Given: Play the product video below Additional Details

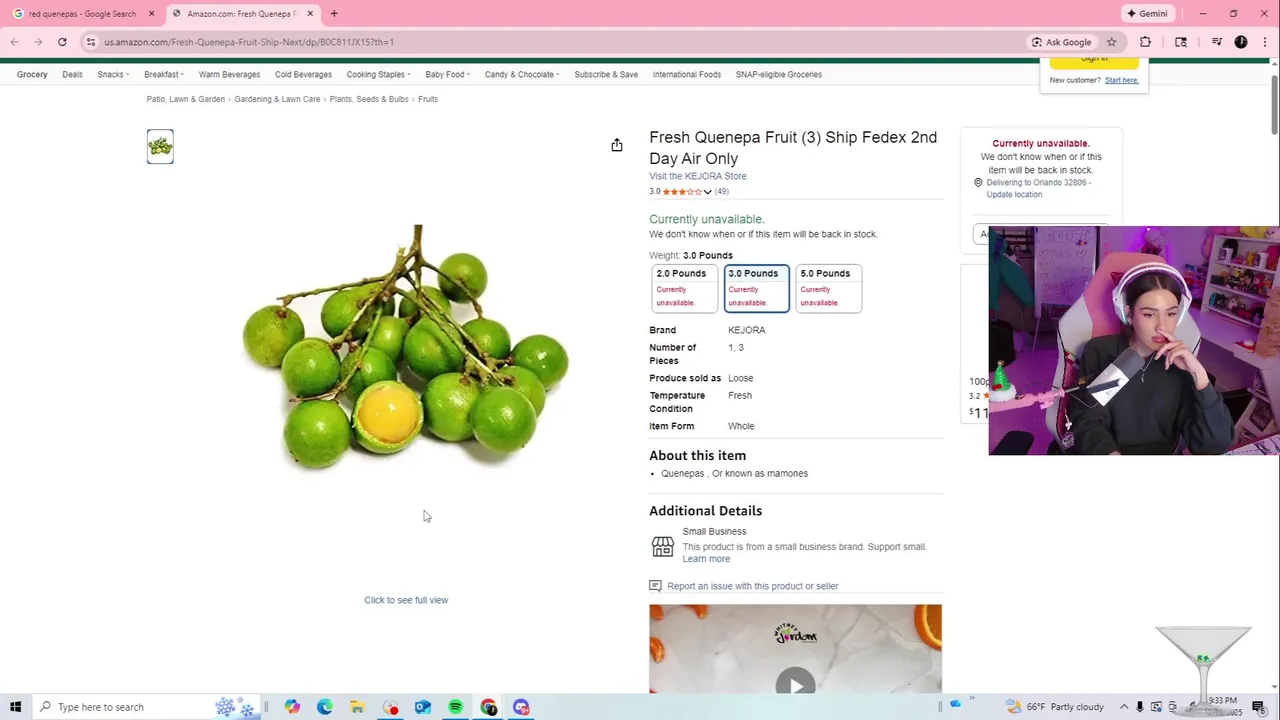Looking at the screenshot, I should [795, 685].
